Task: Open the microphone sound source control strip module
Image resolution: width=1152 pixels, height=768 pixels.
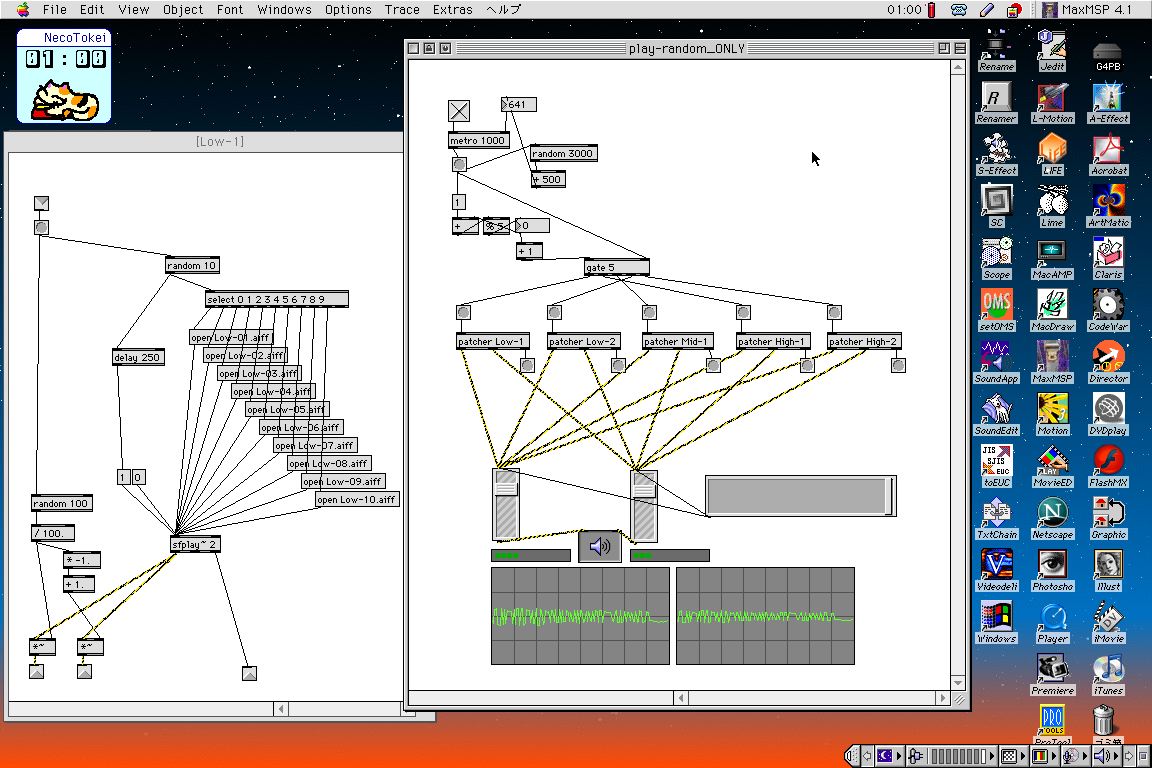Action: tap(1074, 756)
